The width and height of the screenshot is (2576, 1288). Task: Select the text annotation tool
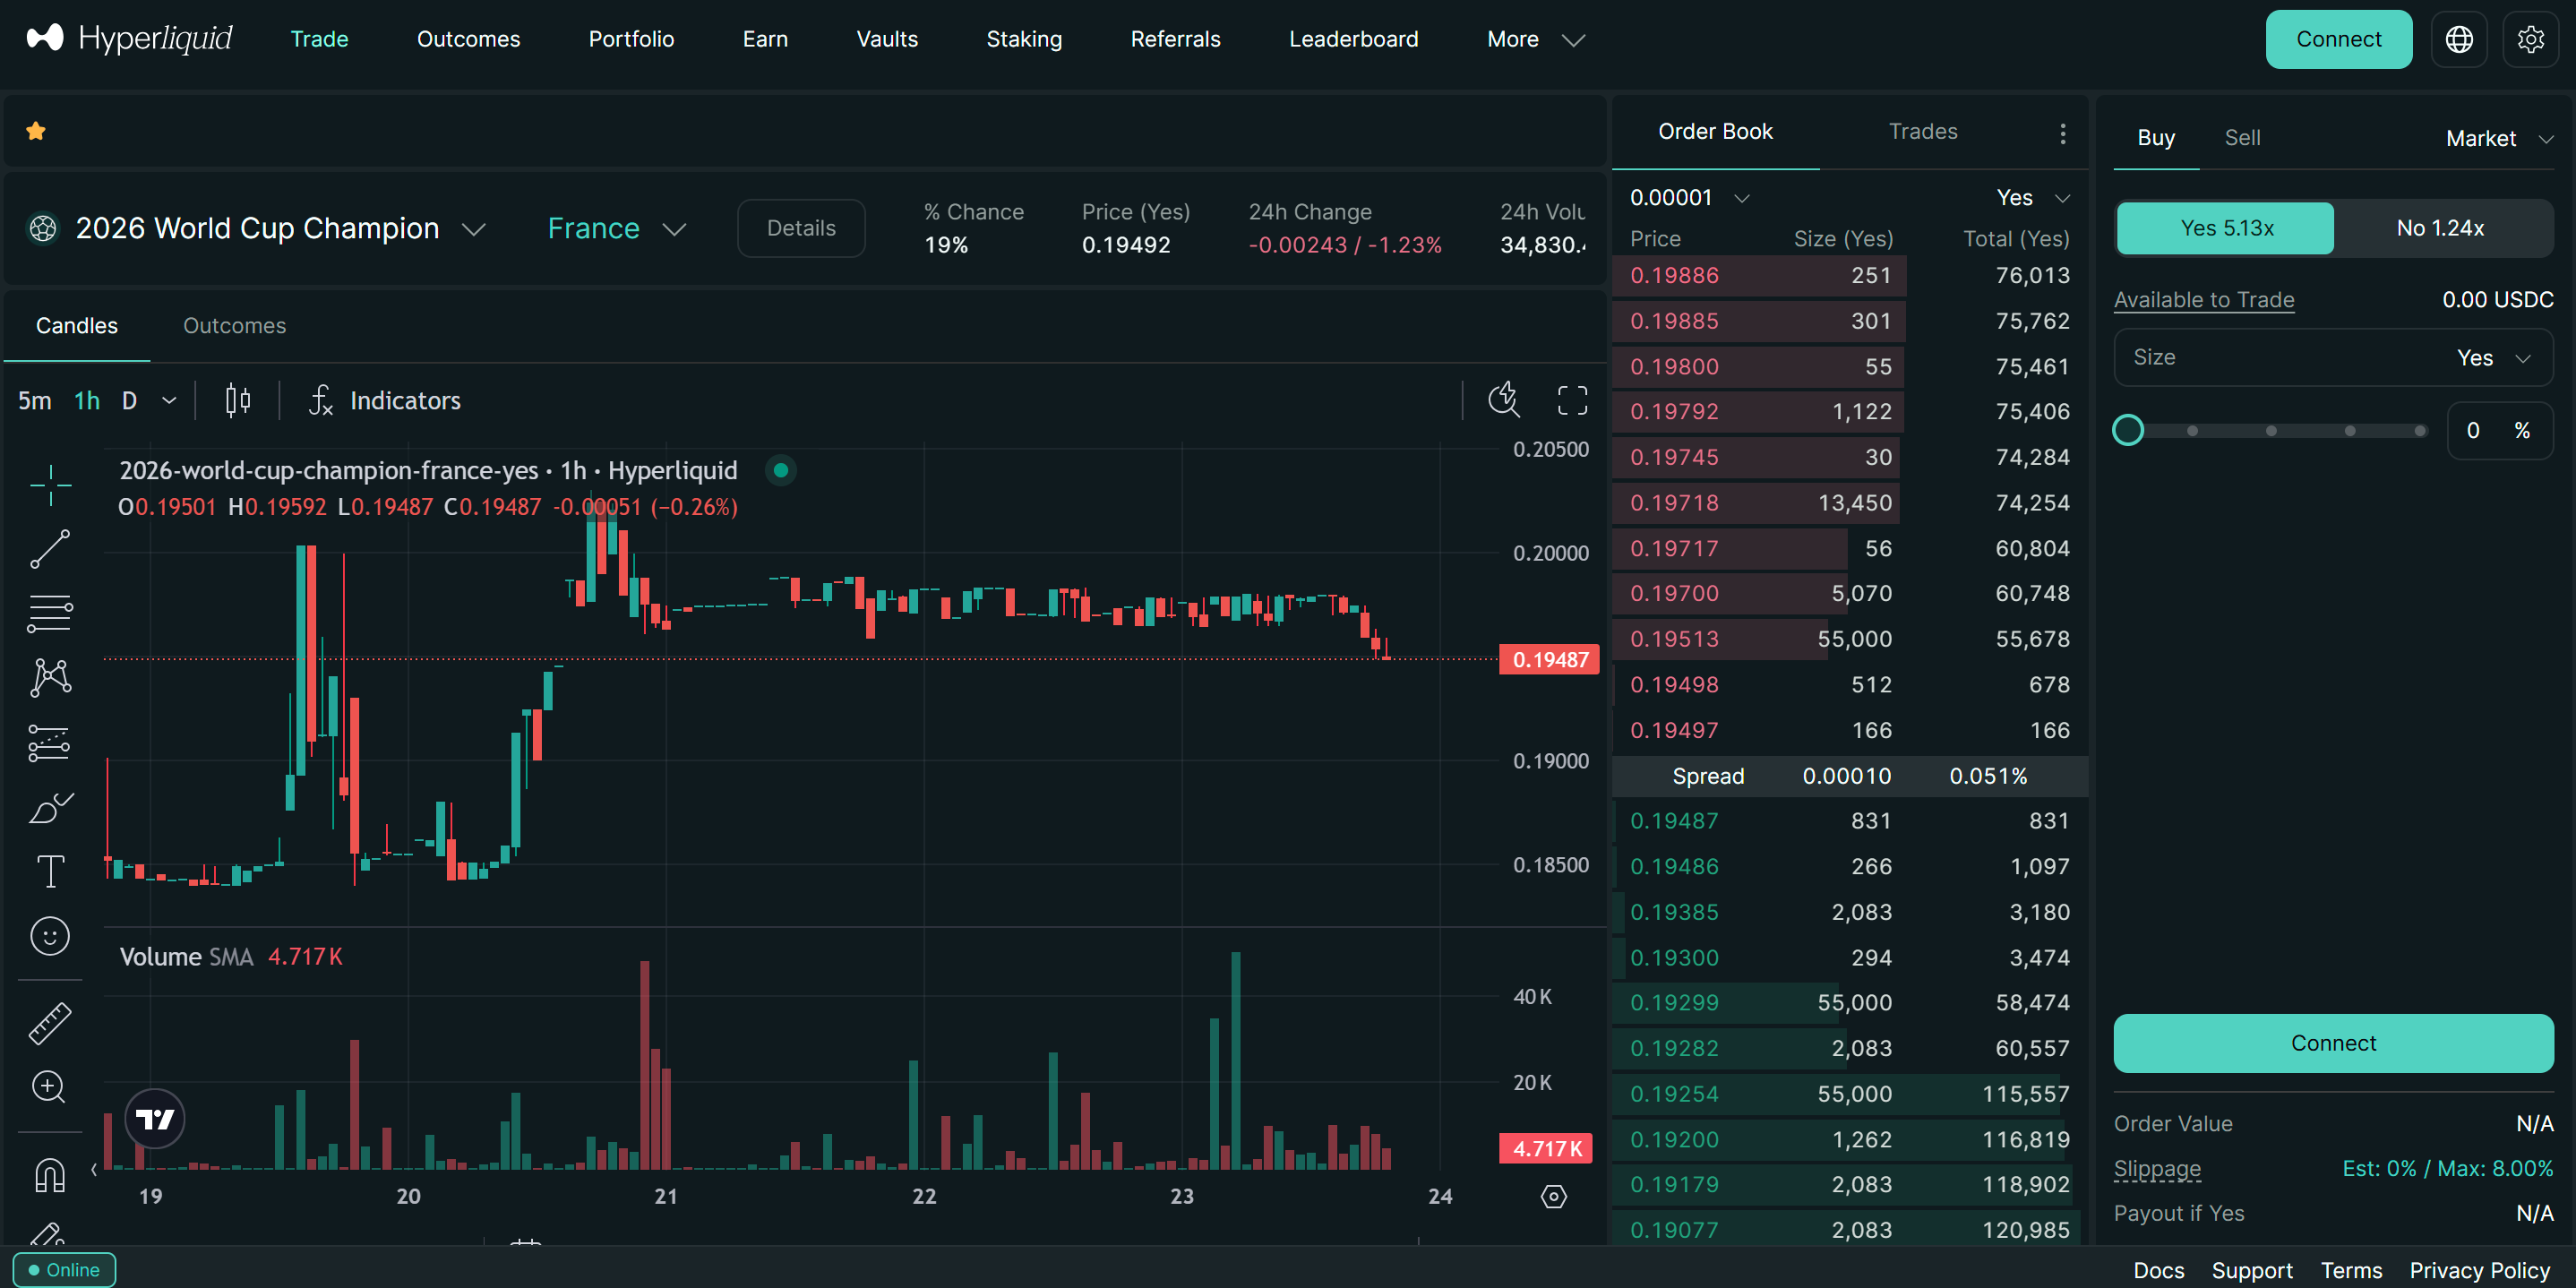tap(50, 871)
